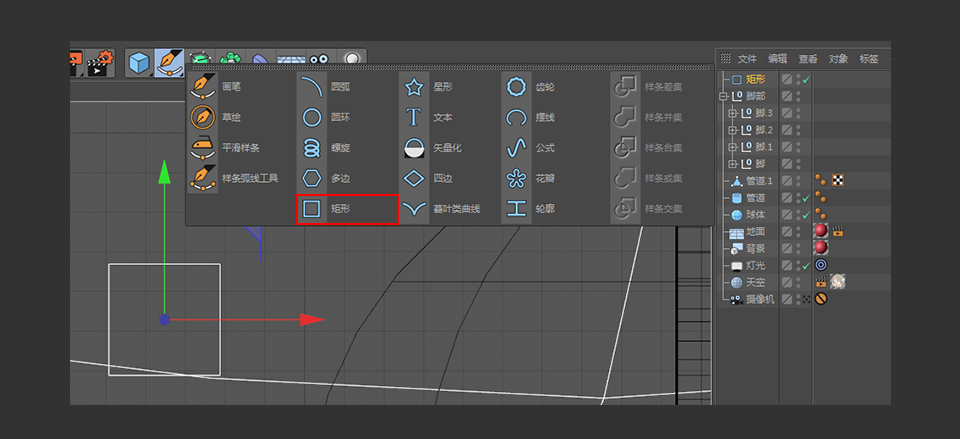Click the checkerboard texture tag on 管道.1
This screenshot has height=439, width=960.
(x=838, y=181)
